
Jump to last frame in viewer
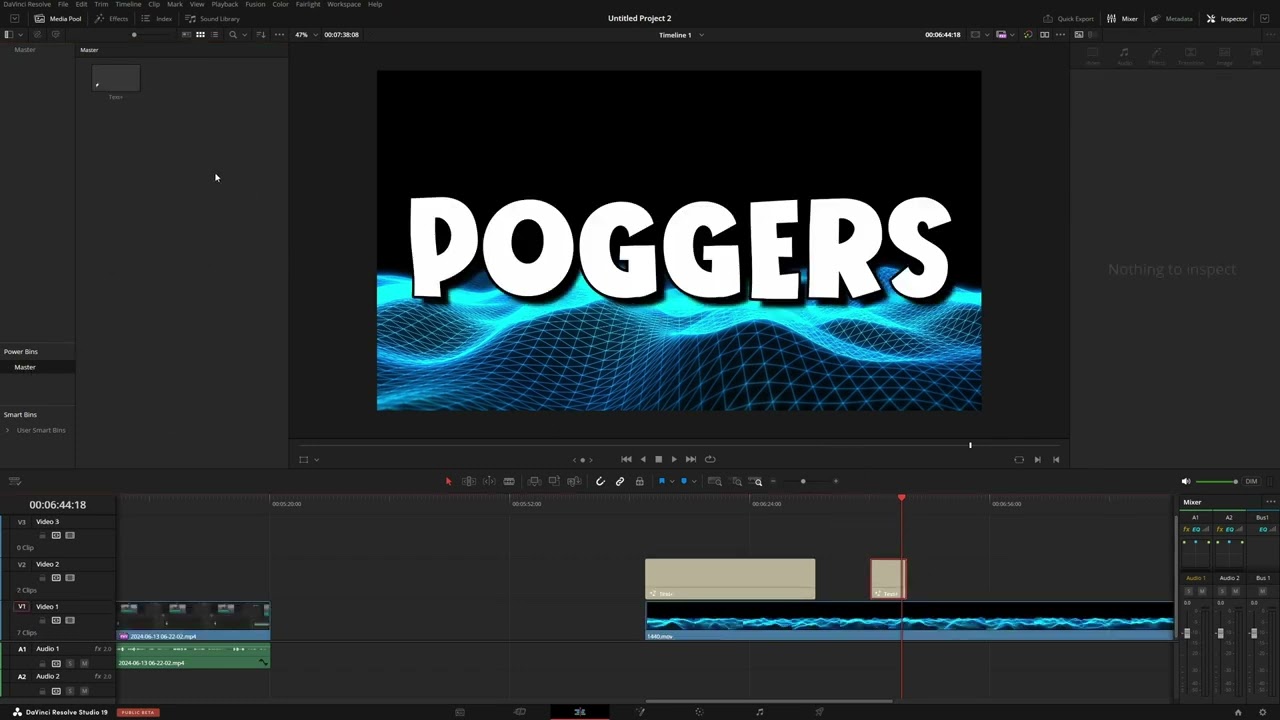click(x=691, y=459)
